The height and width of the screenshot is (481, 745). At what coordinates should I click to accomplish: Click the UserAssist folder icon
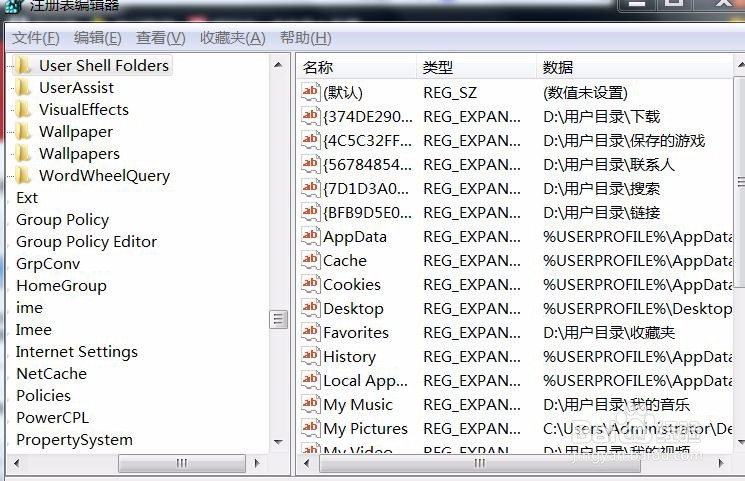pos(23,87)
